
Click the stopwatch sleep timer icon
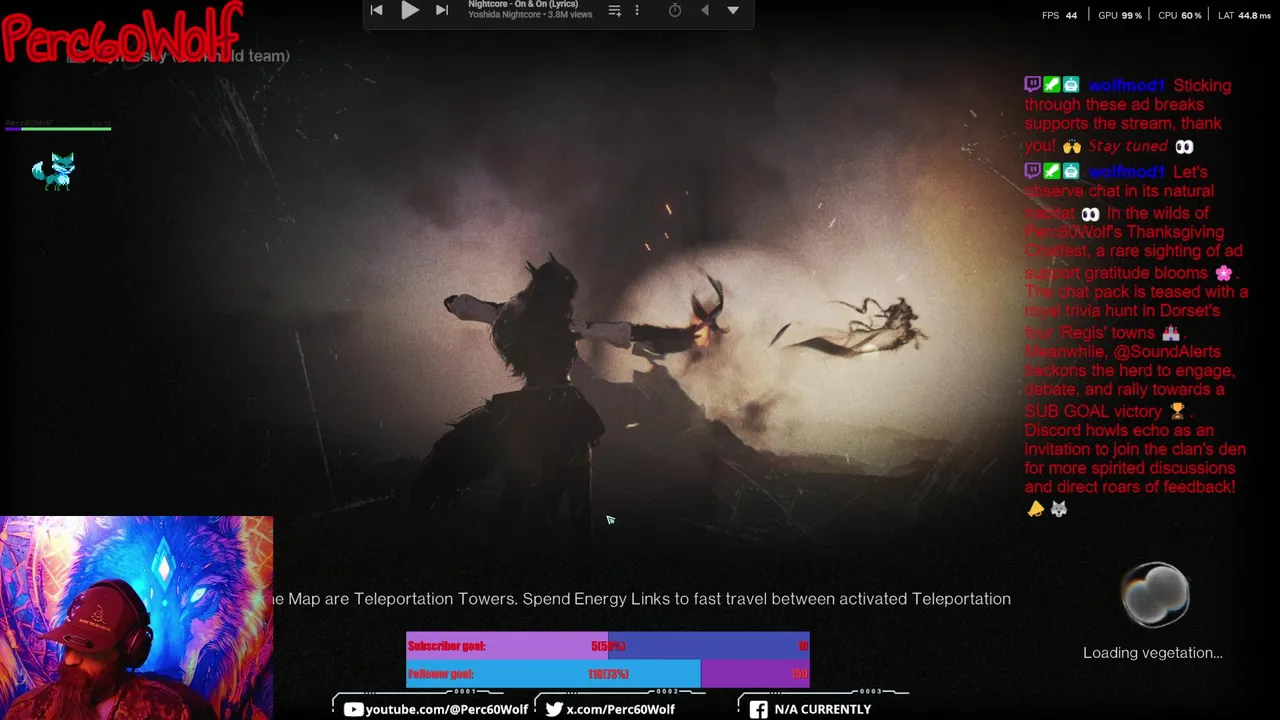click(x=675, y=10)
